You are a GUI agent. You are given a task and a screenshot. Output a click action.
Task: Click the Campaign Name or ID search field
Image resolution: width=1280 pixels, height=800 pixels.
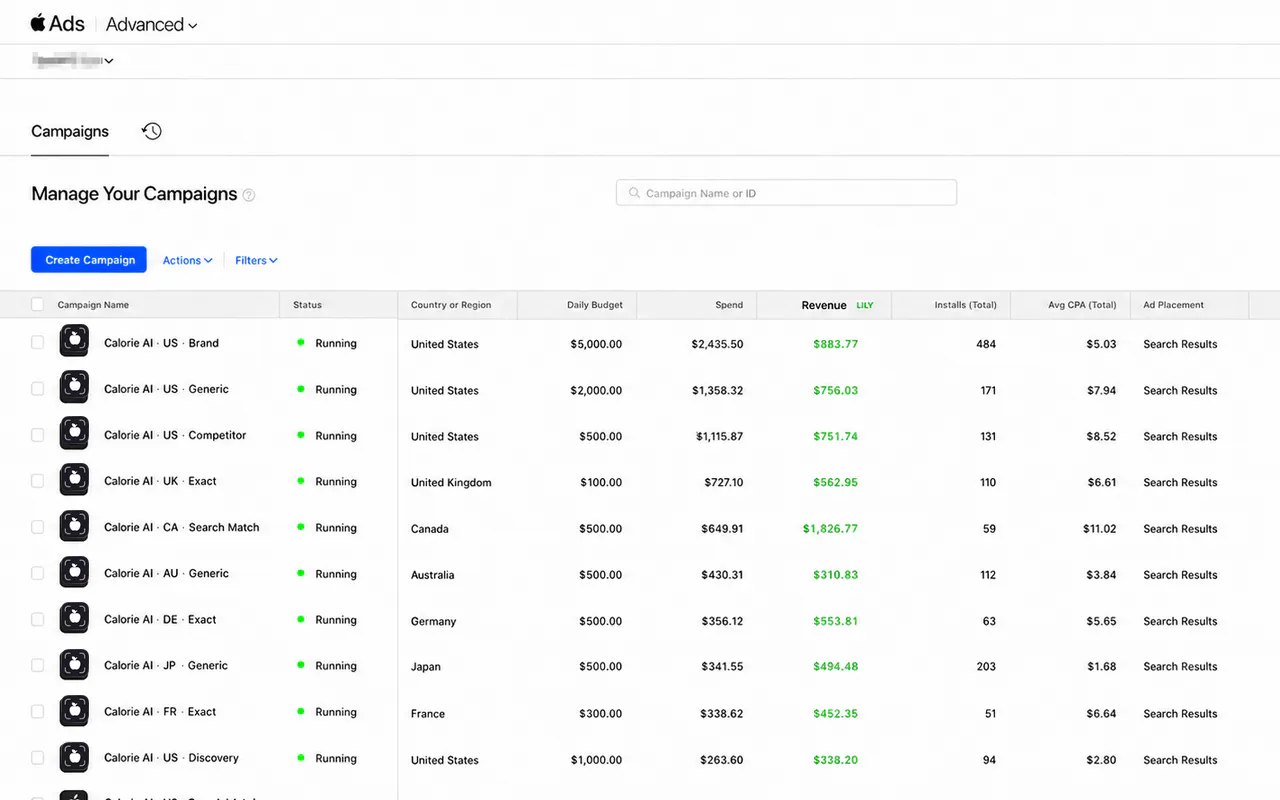(786, 193)
